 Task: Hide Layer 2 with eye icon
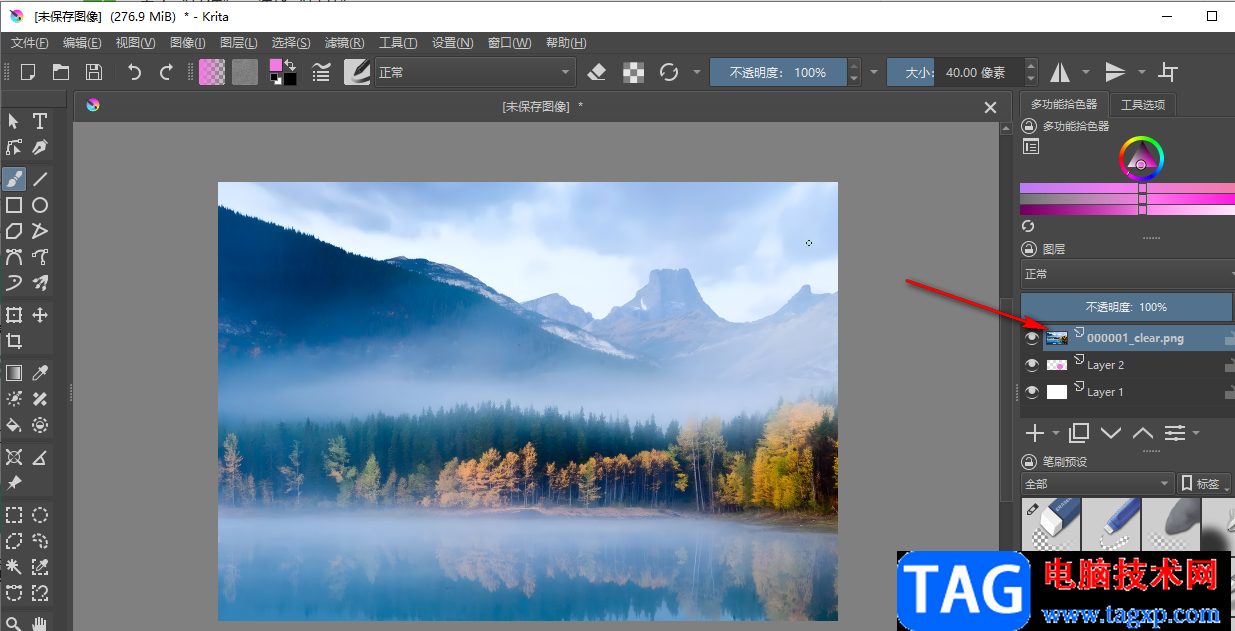click(x=1032, y=365)
